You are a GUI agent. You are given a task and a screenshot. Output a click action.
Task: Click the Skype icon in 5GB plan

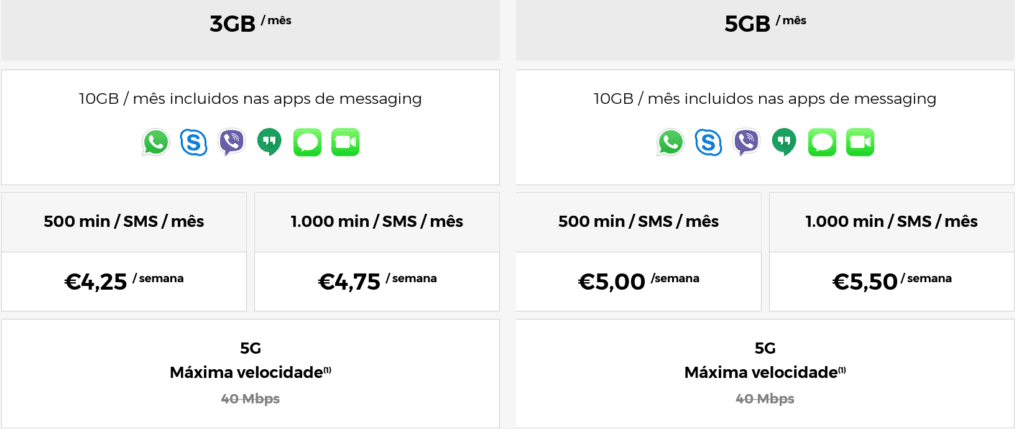tap(708, 142)
